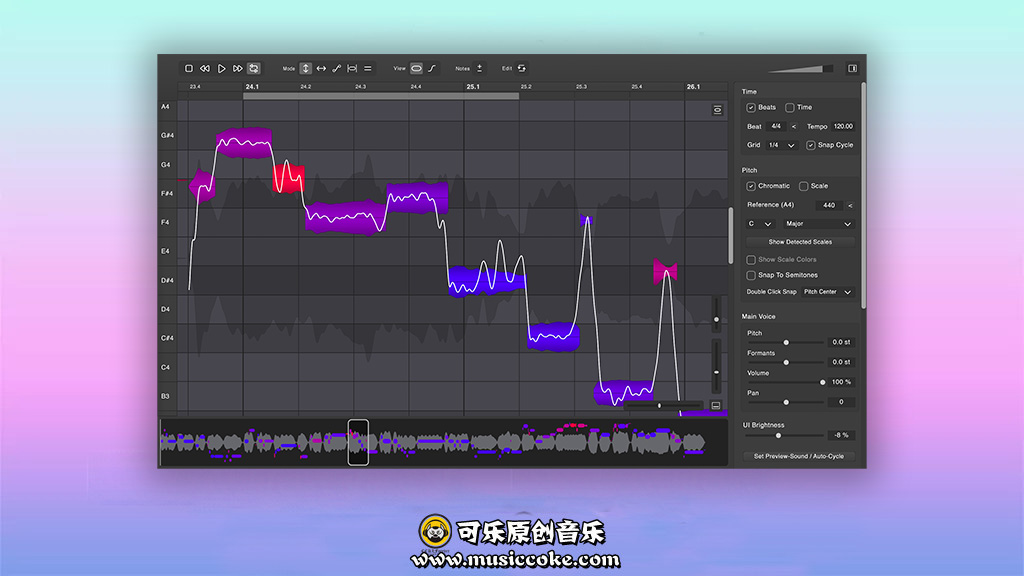
Task: Choose the pitch curve view icon
Action: [432, 68]
